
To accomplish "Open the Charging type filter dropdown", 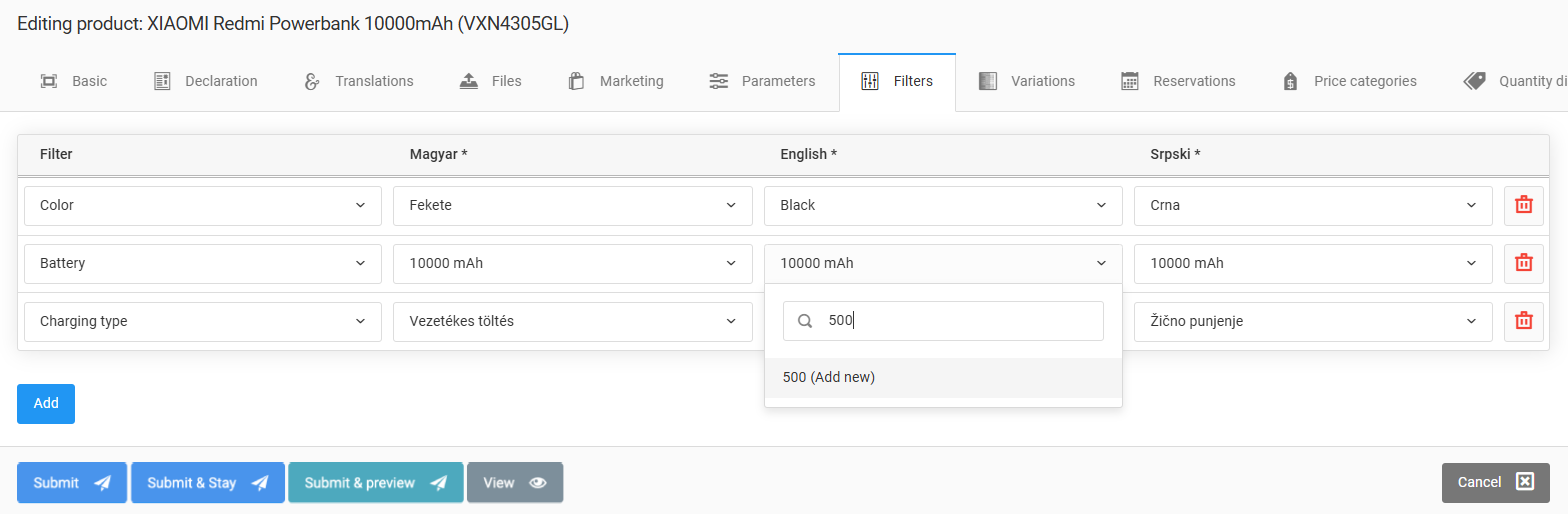I will [203, 321].
